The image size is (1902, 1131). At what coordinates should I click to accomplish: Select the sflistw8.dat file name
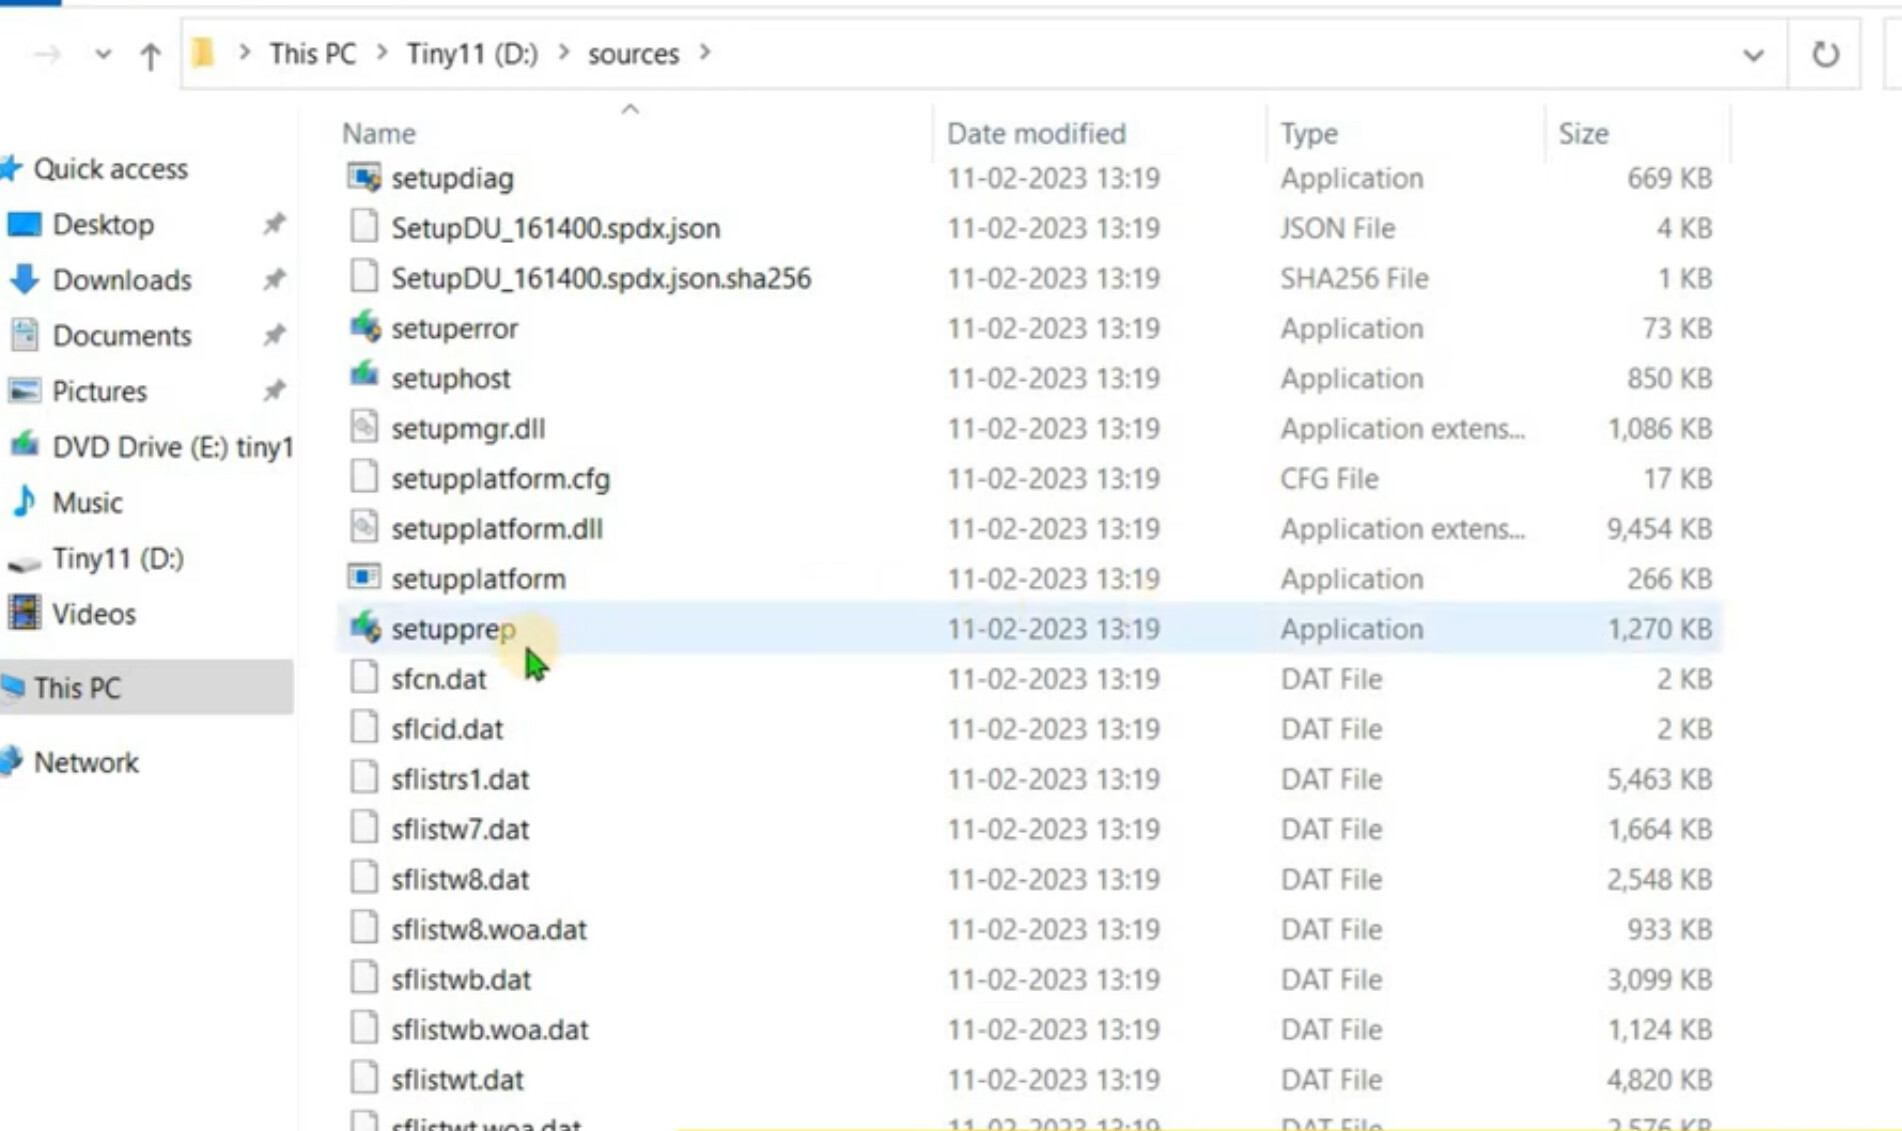460,879
